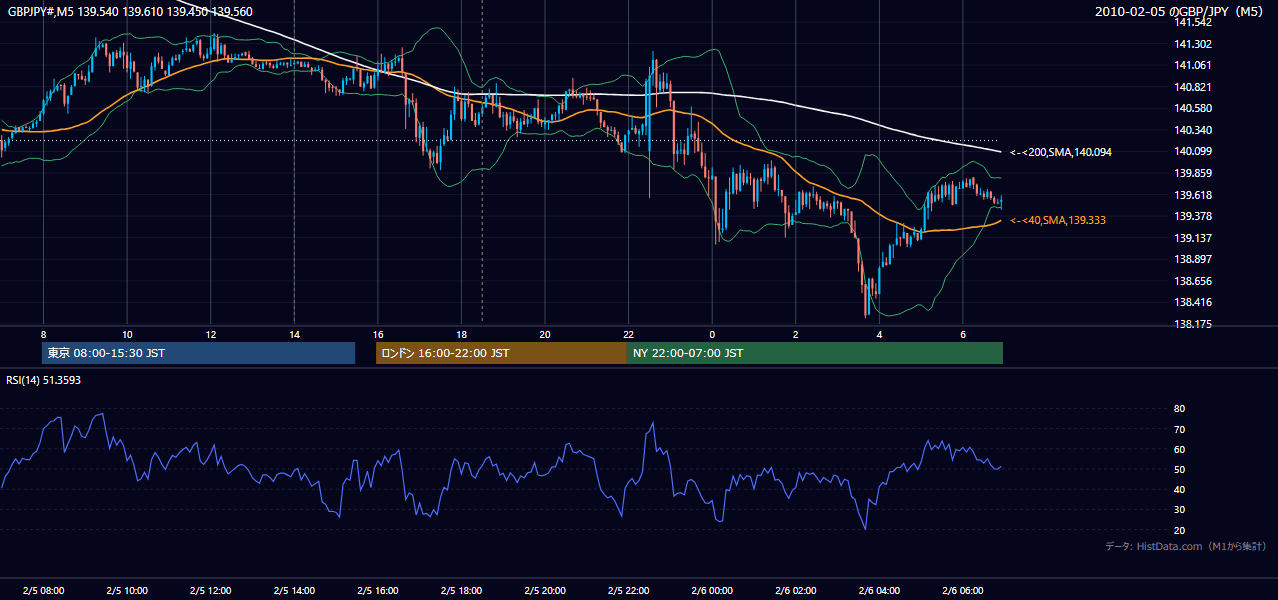Click the NY 22:00-07:00 JST session bar
The height and width of the screenshot is (600, 1278).
(815, 353)
